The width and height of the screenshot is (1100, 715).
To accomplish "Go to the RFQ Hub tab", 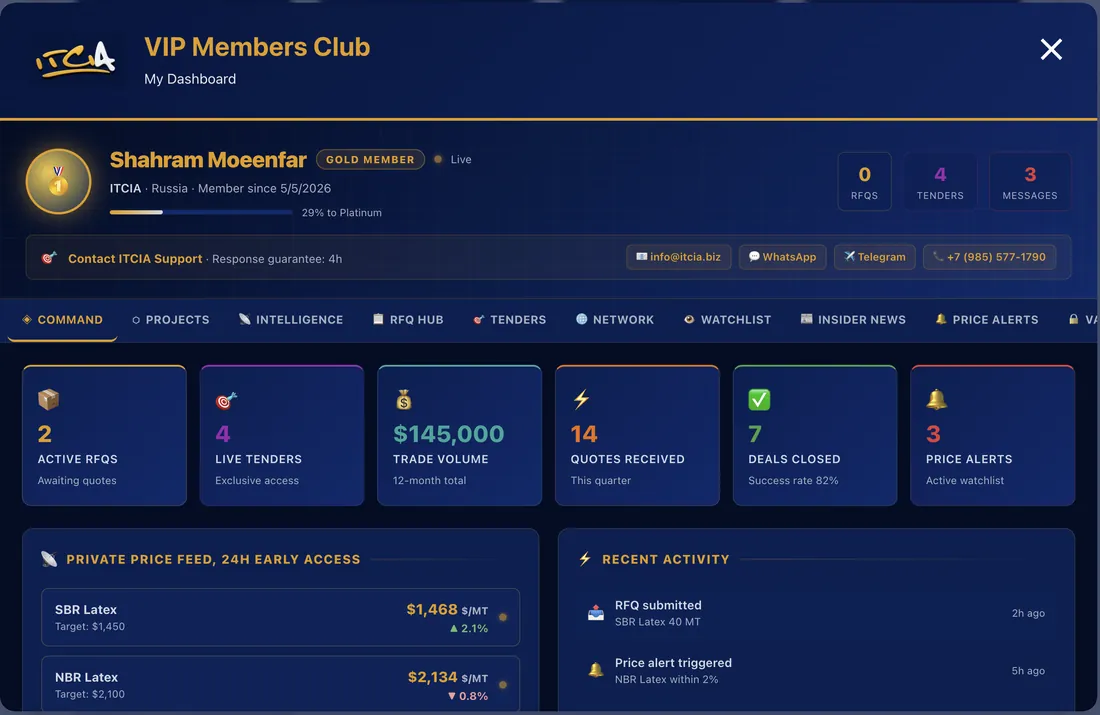I will click(408, 319).
